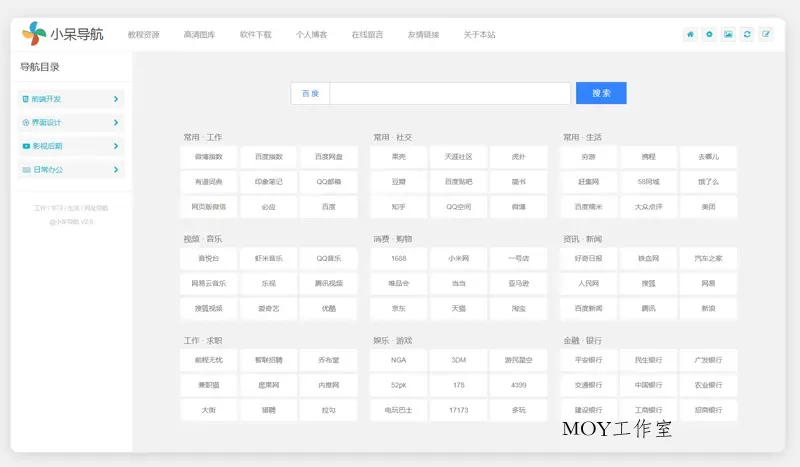Go to 高清图库 in the top navigation
This screenshot has width=800, height=467.
(x=199, y=35)
